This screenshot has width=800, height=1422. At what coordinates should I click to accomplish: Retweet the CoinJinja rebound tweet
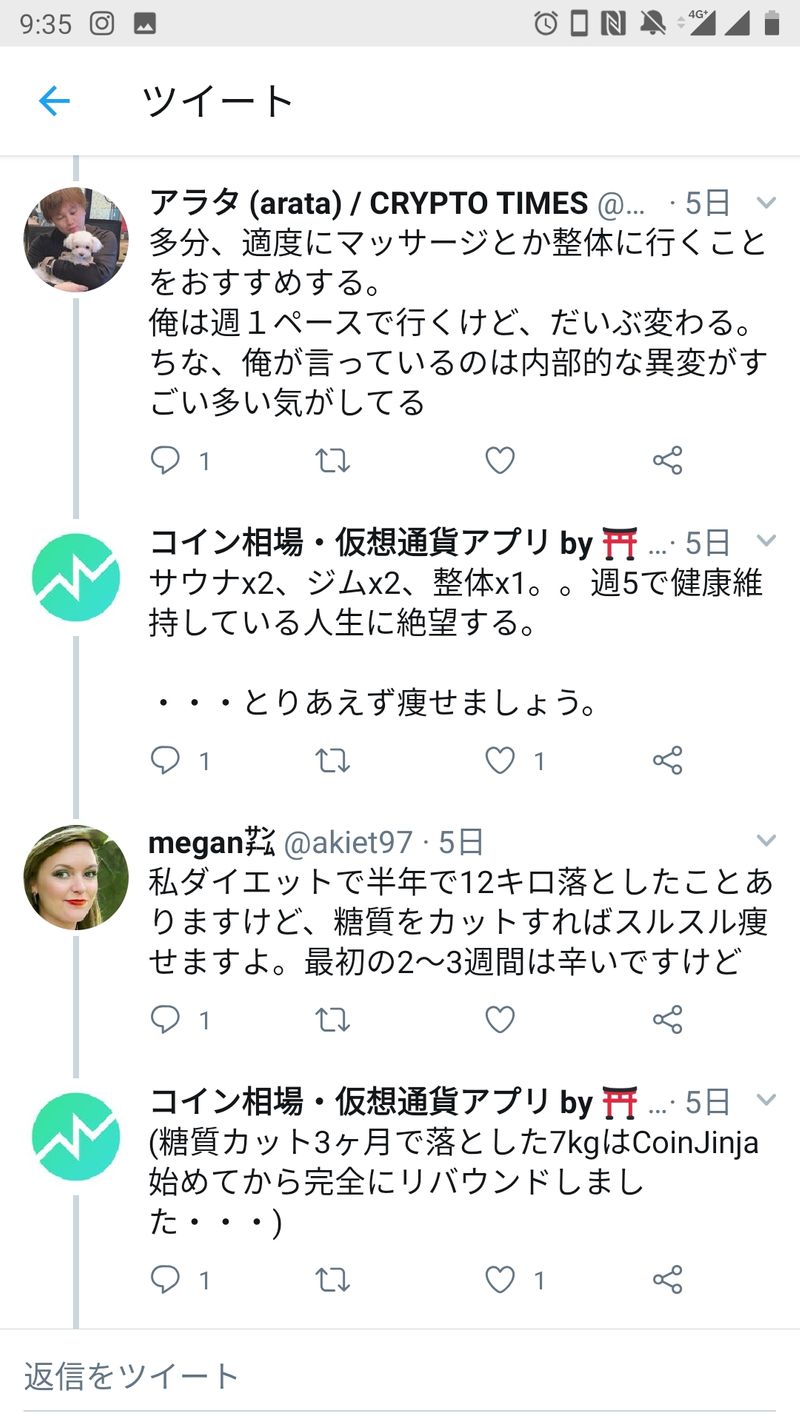pos(332,1279)
